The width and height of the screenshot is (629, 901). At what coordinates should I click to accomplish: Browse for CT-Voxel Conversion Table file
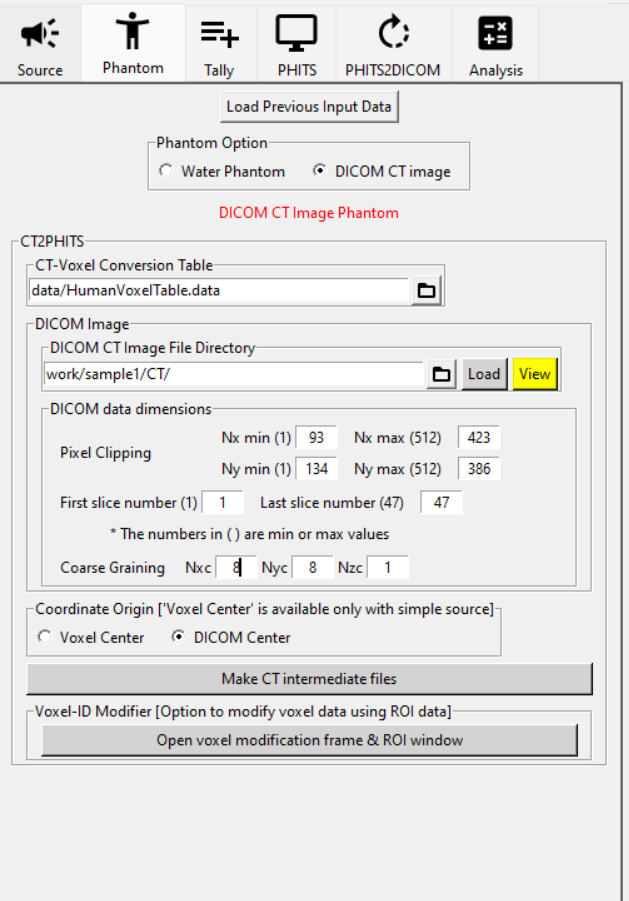pos(426,291)
